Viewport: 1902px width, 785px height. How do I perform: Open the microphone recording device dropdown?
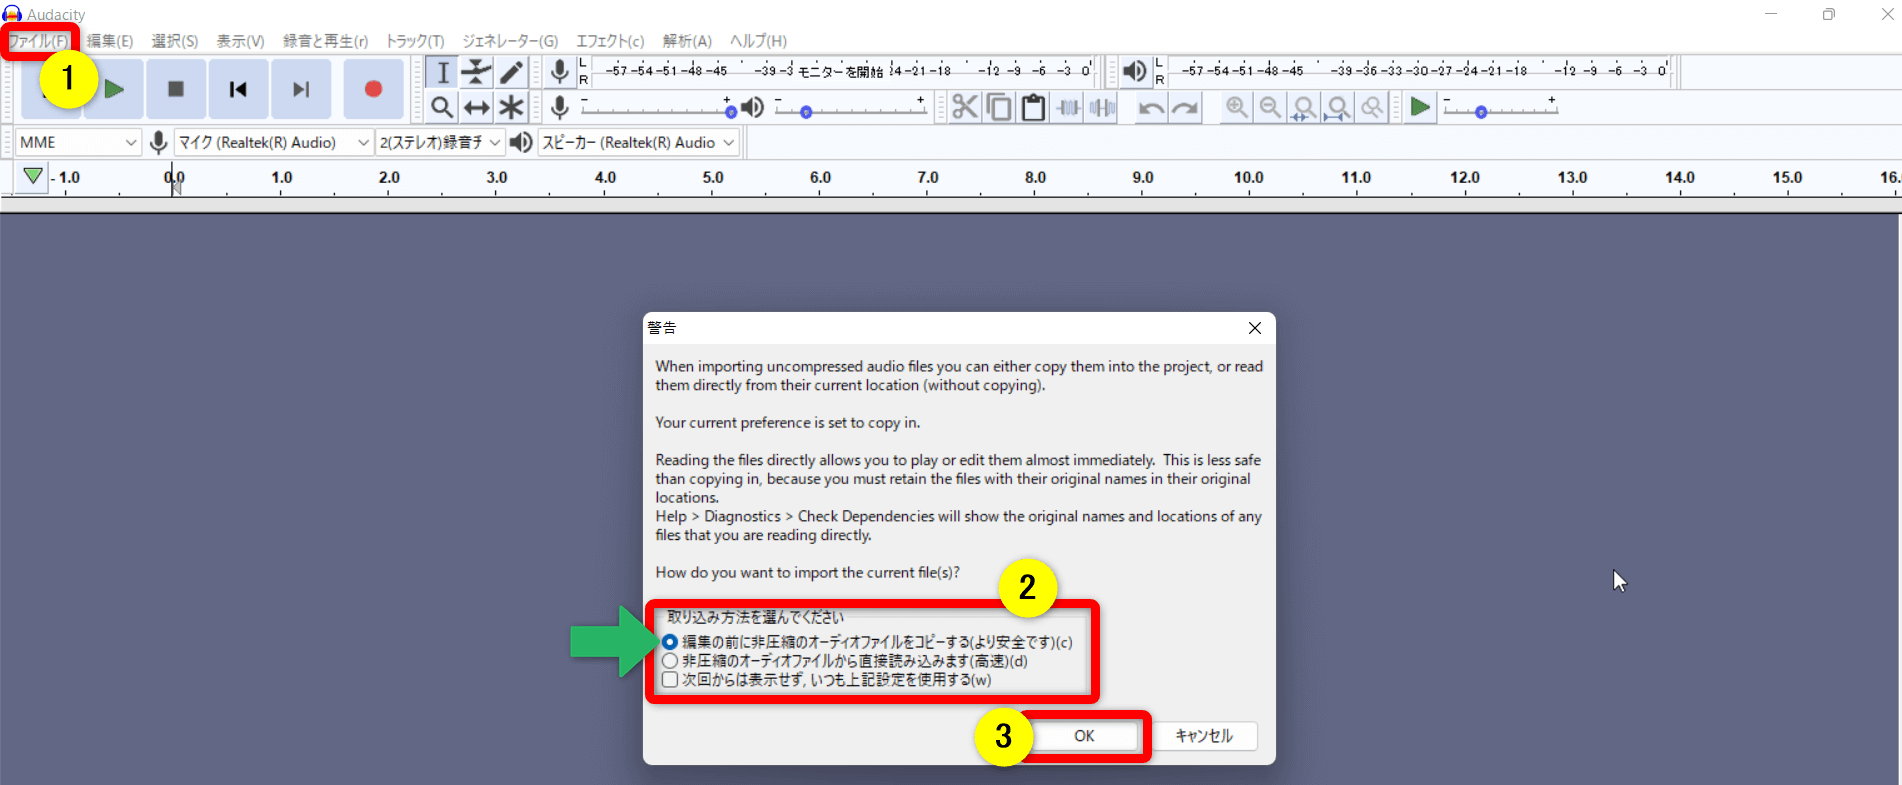tap(273, 142)
